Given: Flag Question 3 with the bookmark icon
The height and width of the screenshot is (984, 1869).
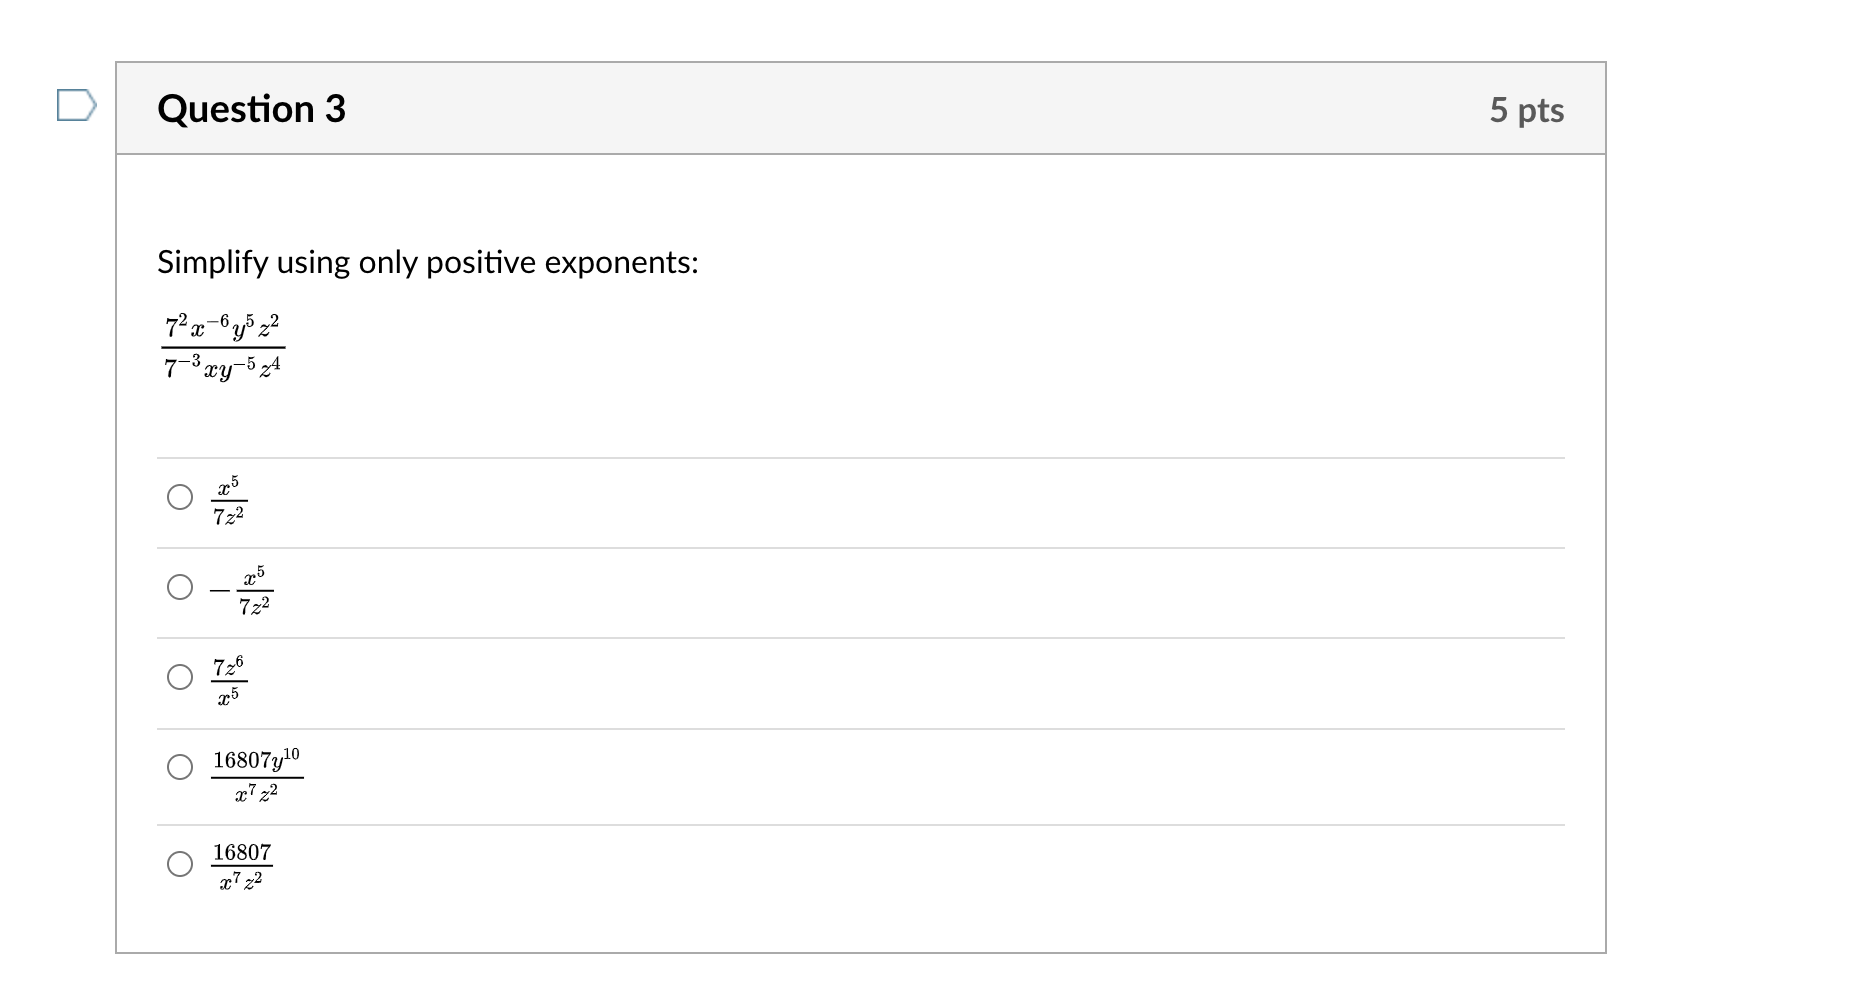Looking at the screenshot, I should point(76,105).
